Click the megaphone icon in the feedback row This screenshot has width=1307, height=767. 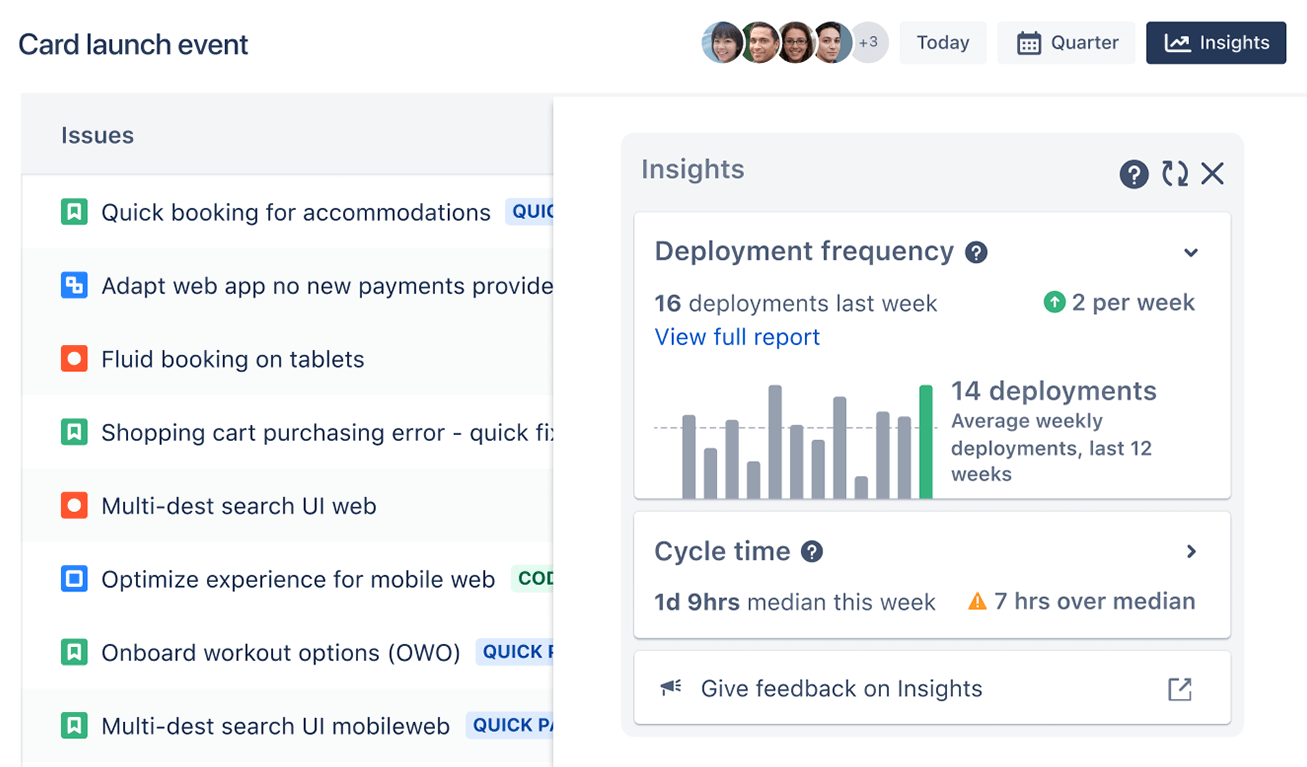tap(670, 687)
